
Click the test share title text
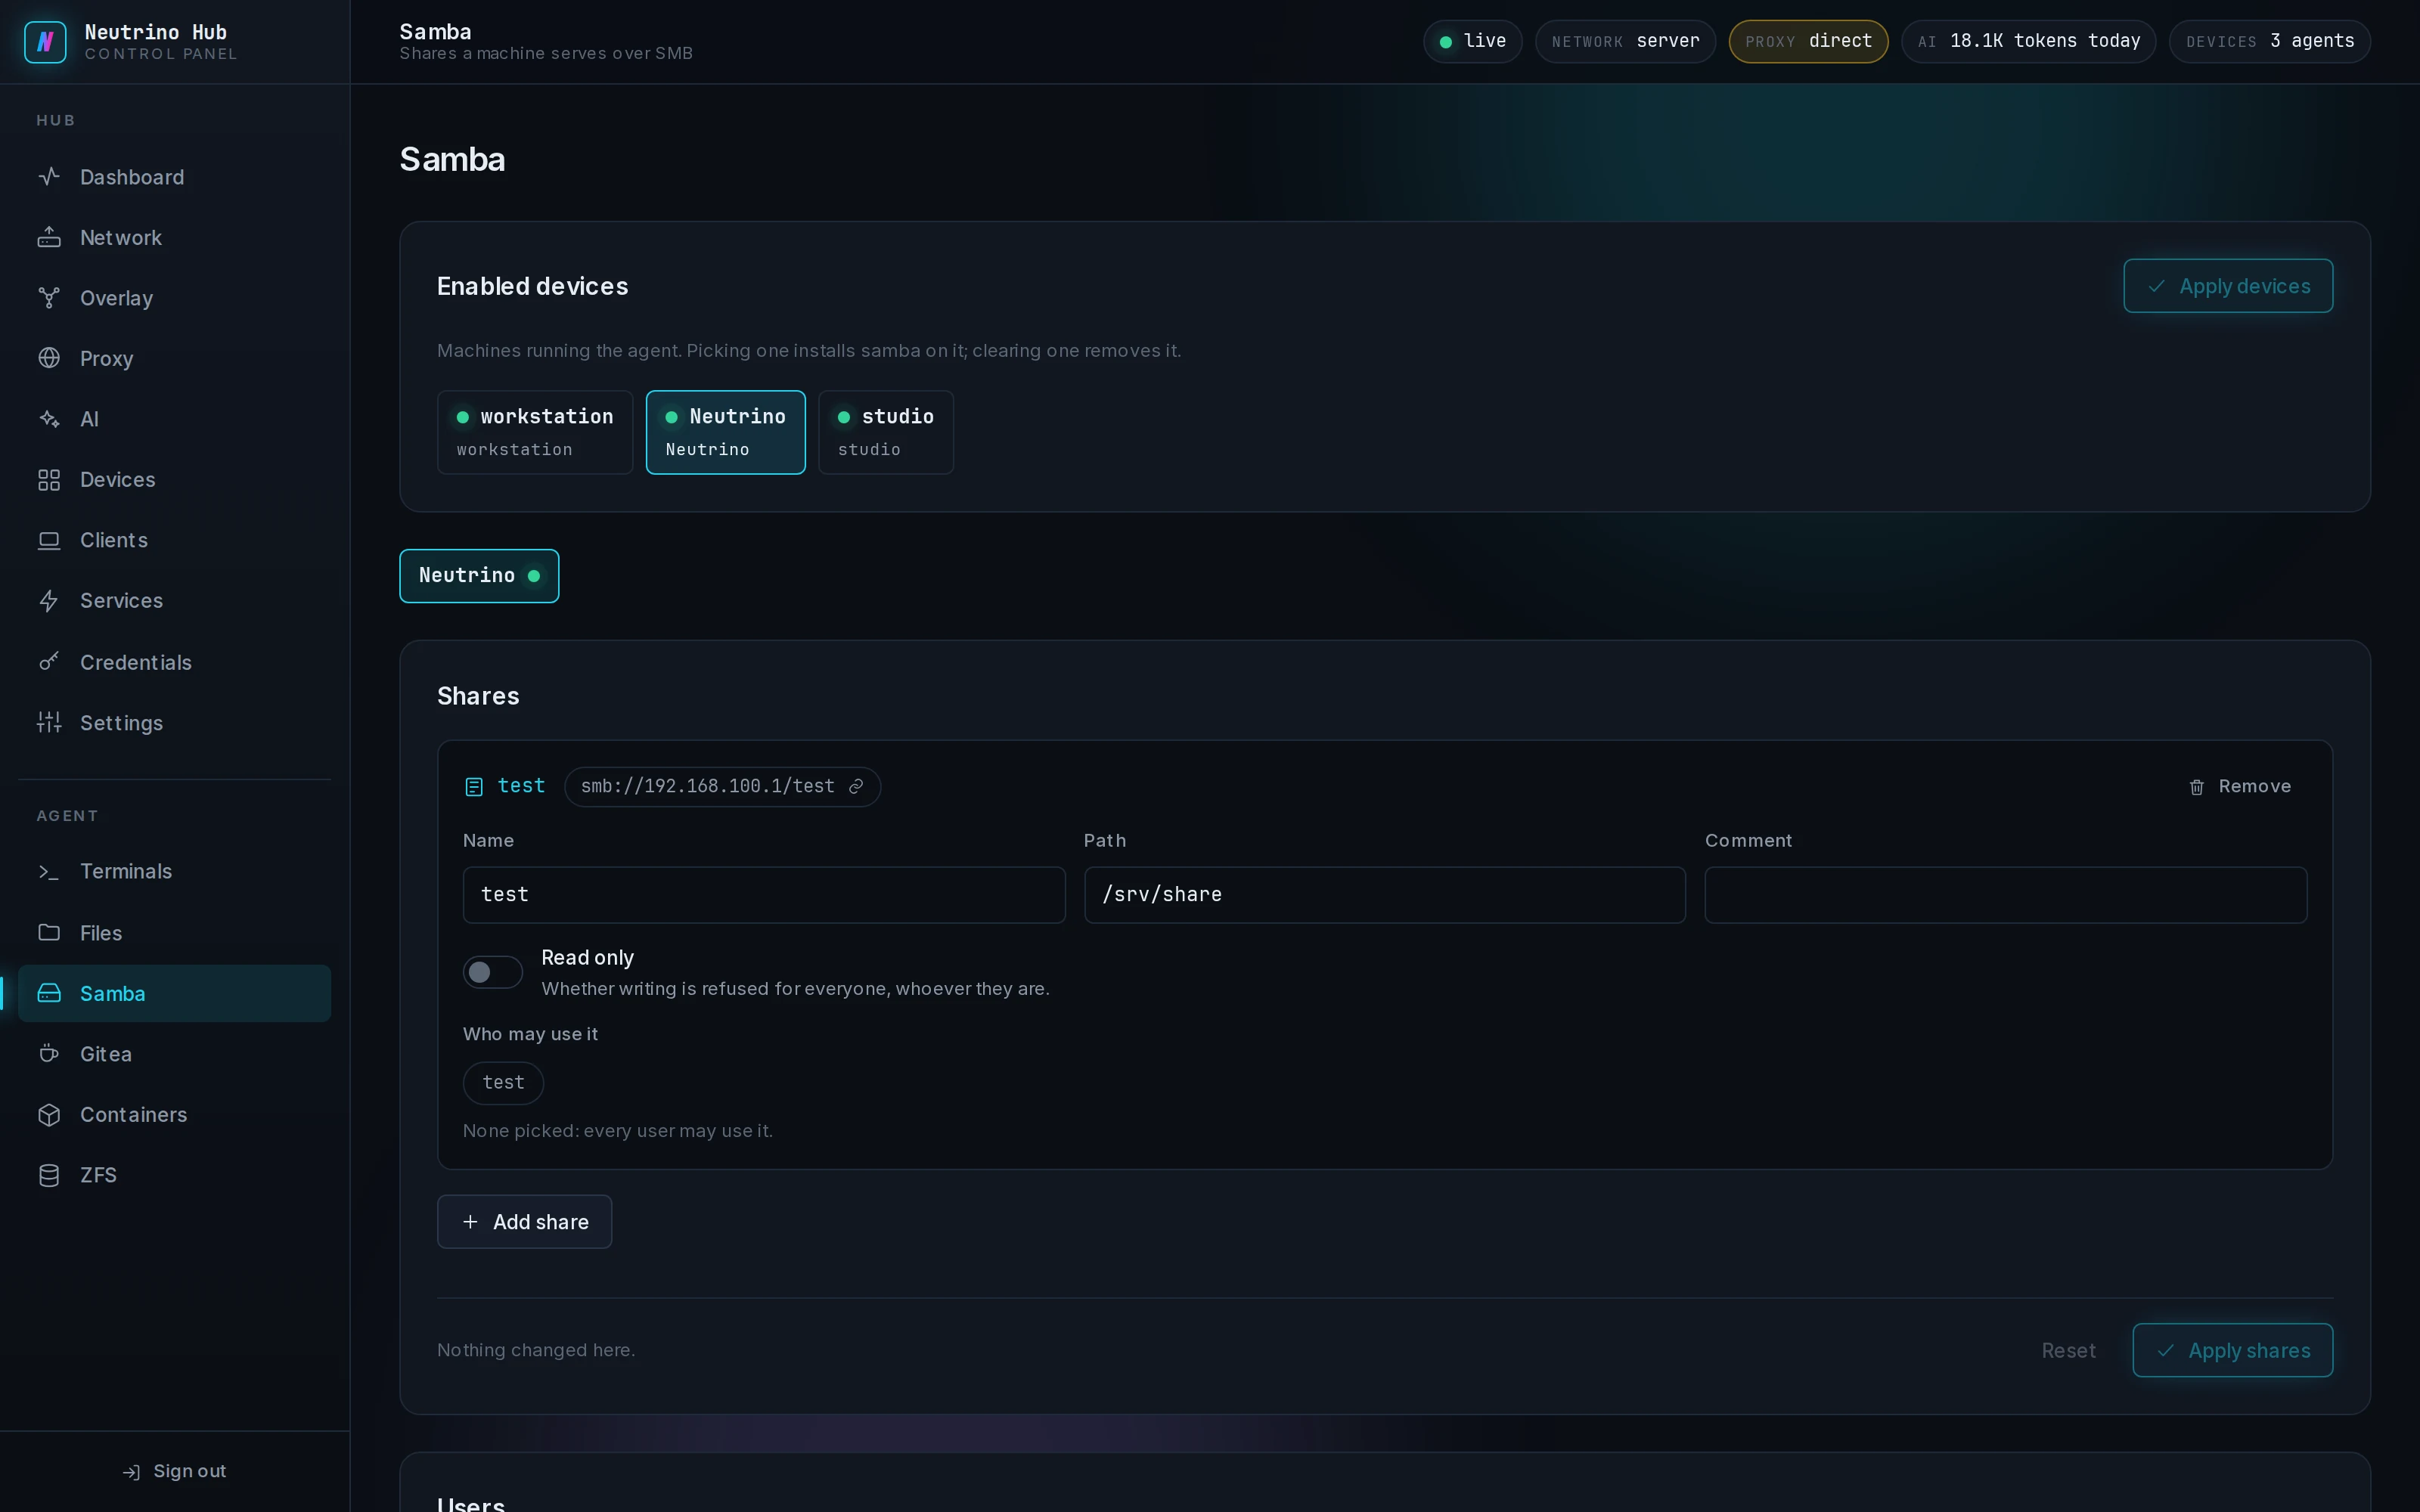[x=521, y=786]
